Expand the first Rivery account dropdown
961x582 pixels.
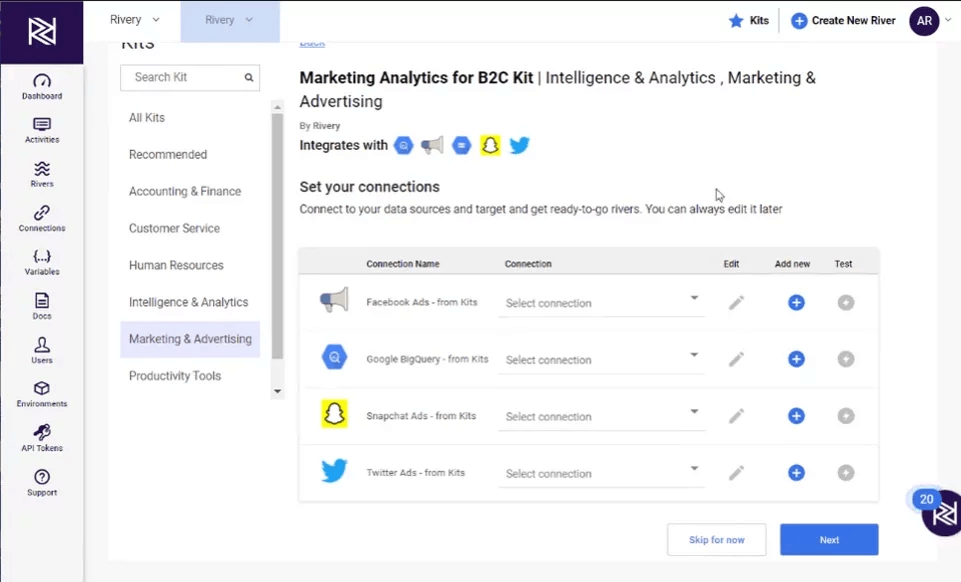pos(135,20)
